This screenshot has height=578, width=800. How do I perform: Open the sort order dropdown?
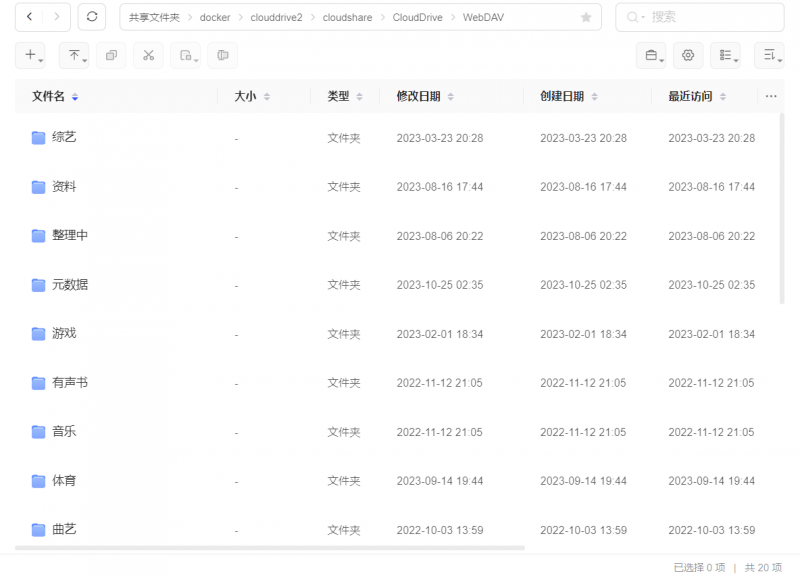coord(769,56)
